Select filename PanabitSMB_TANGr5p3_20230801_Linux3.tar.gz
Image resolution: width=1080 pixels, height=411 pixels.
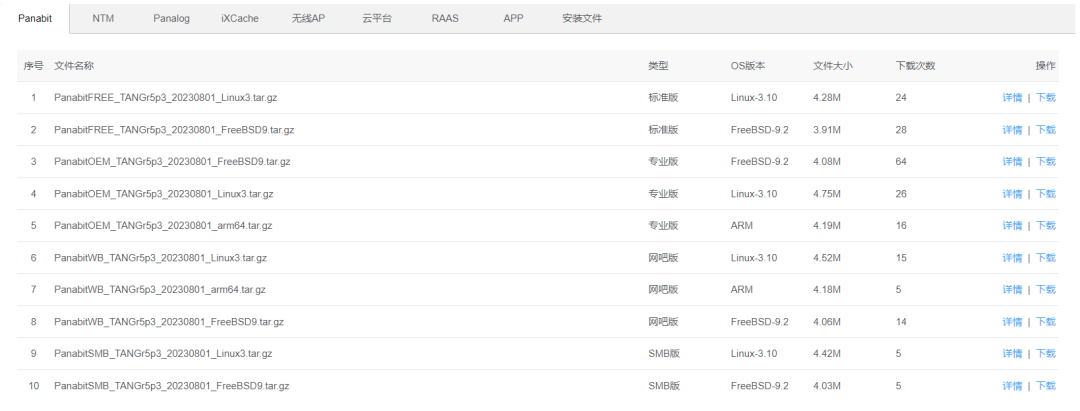tap(163, 354)
